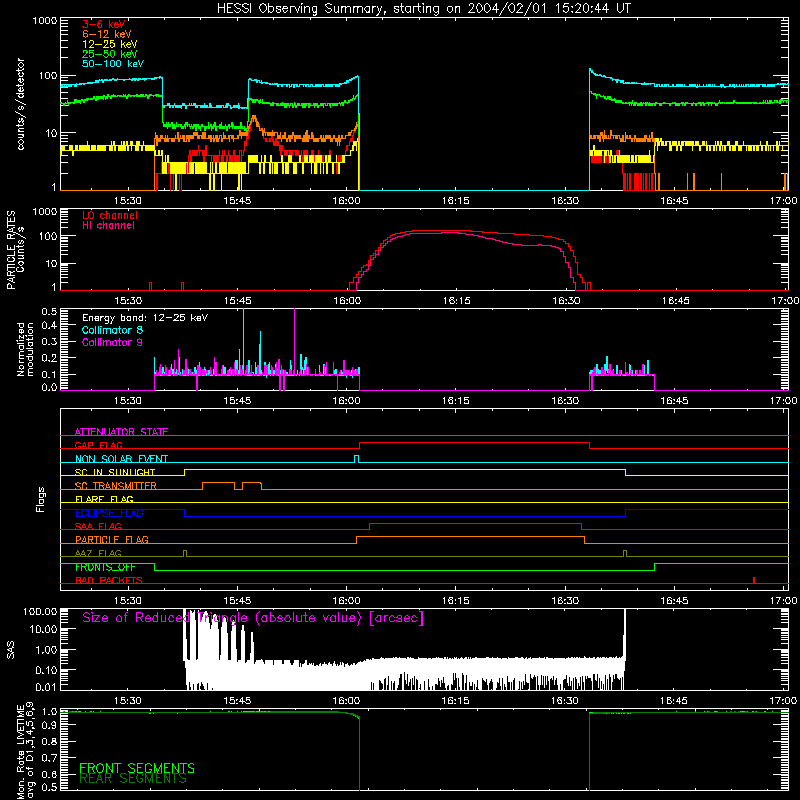The image size is (800, 800).
Task: Click the SAS axis label
Action: 10,650
